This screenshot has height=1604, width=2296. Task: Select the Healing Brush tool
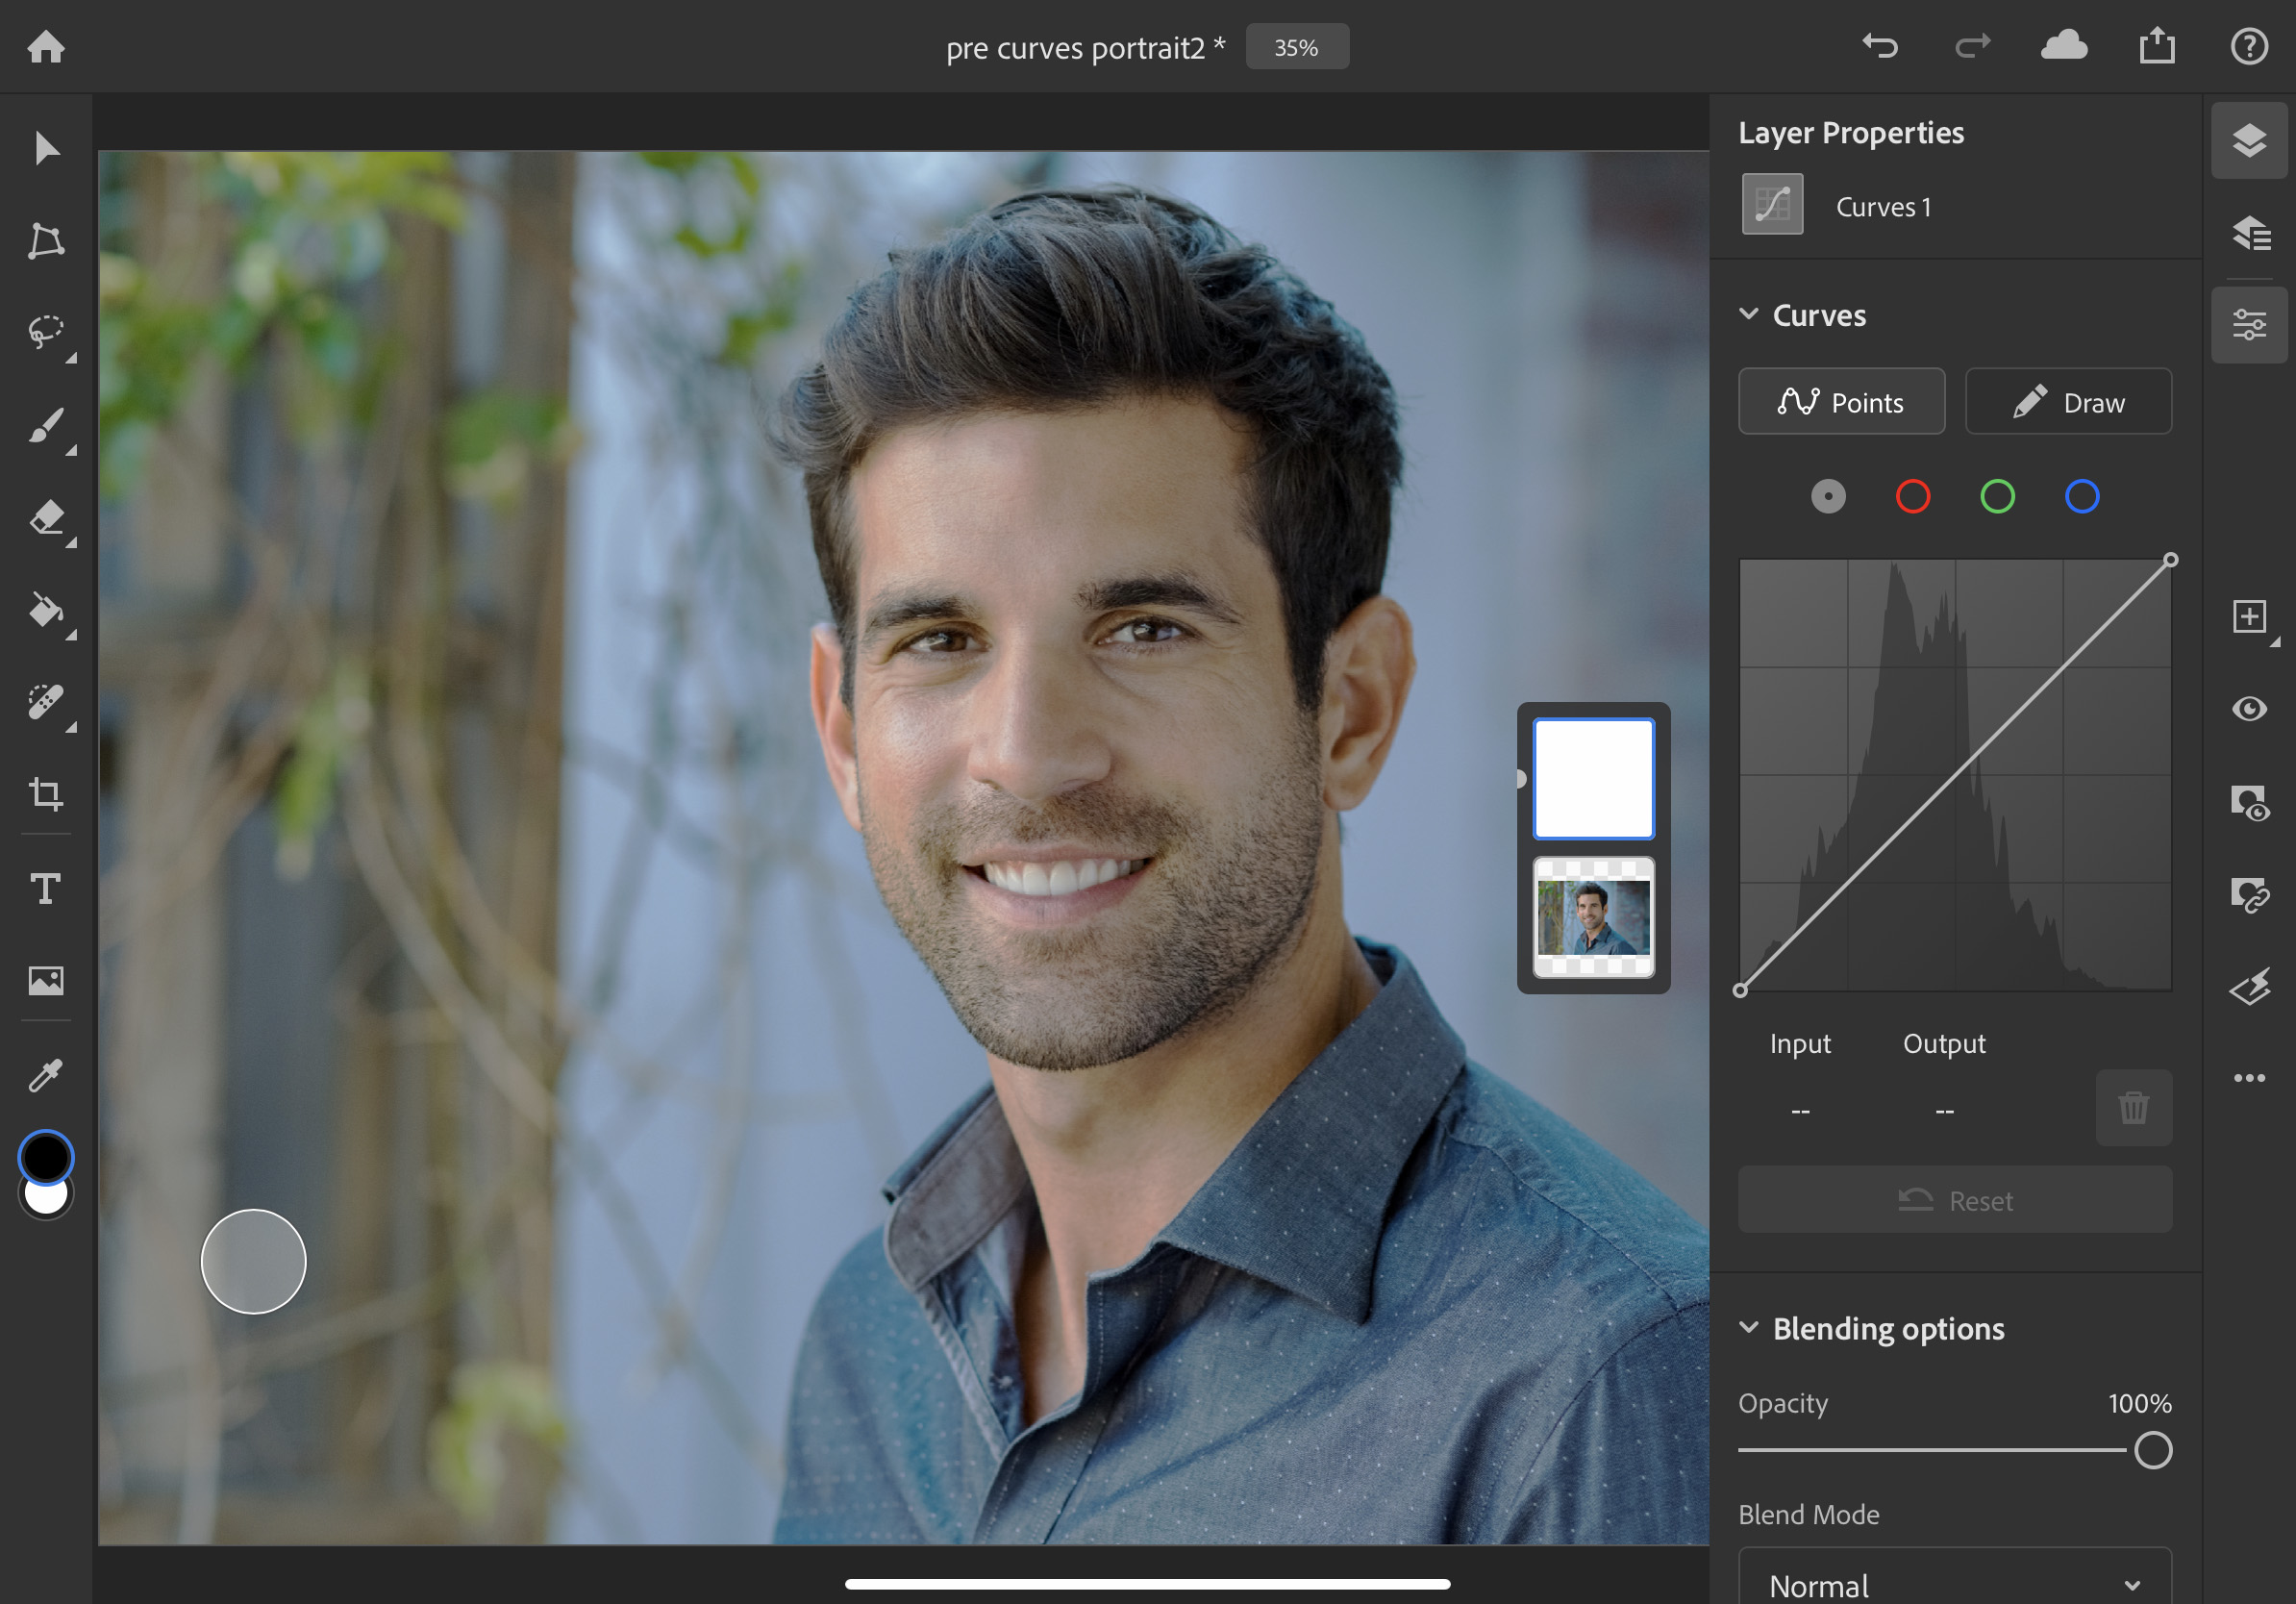45,703
